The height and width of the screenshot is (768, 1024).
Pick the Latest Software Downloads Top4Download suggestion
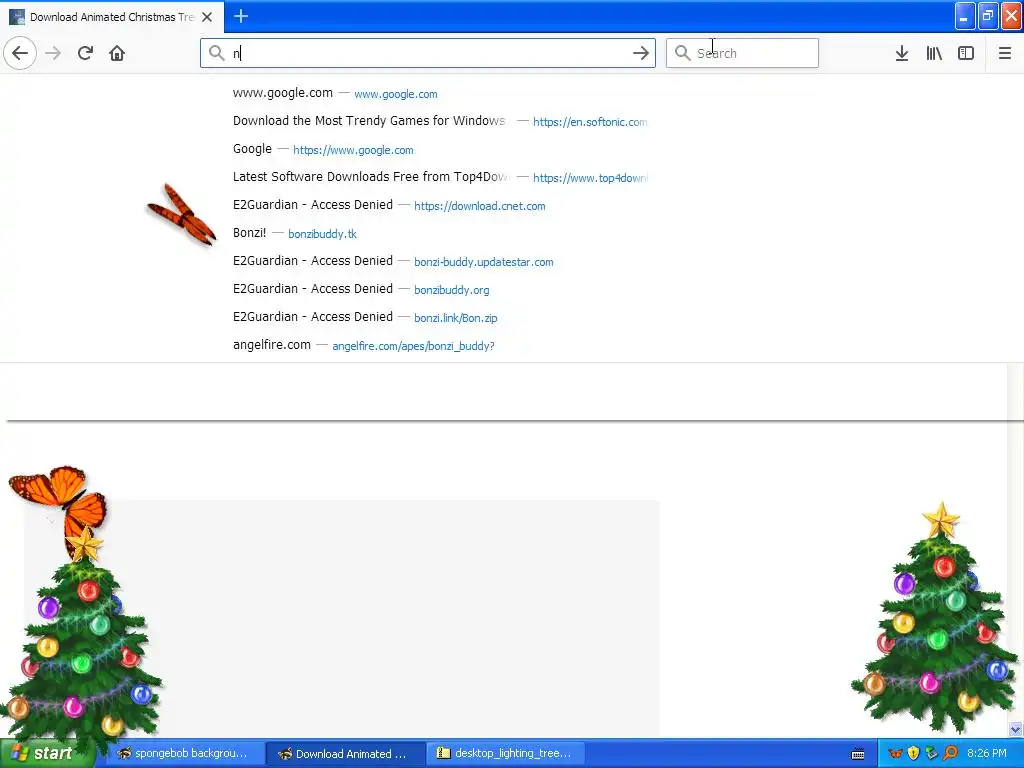[440, 178]
